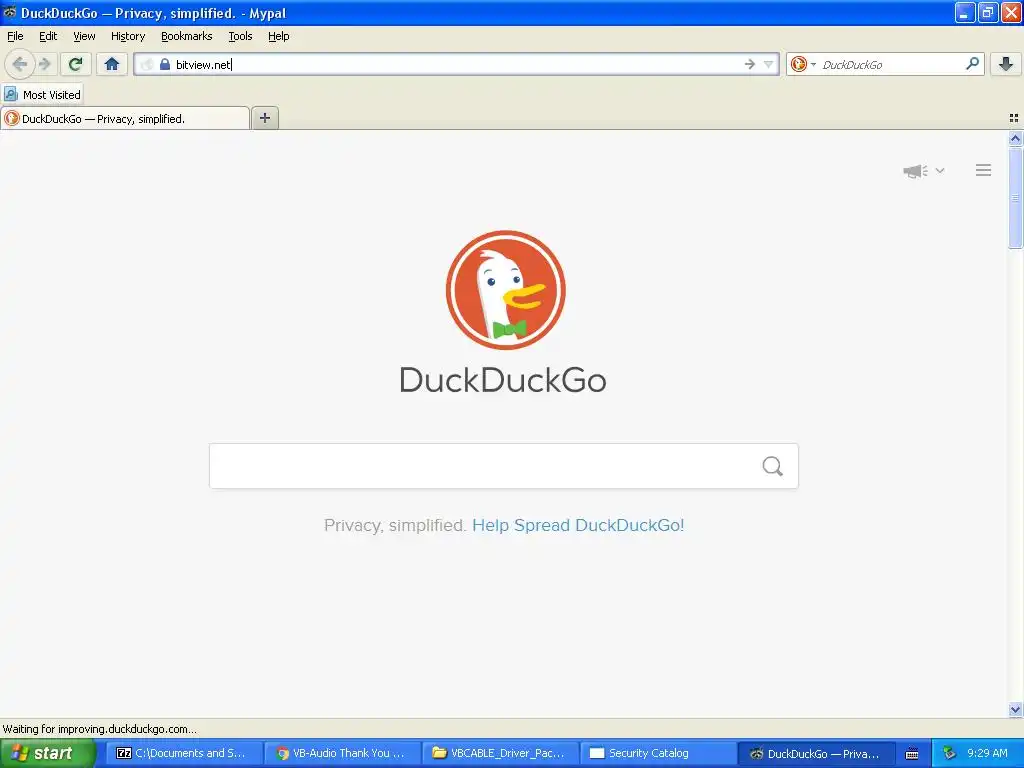The height and width of the screenshot is (768, 1024).
Task: Switch to Security Catalog taskbar window
Action: (658, 753)
